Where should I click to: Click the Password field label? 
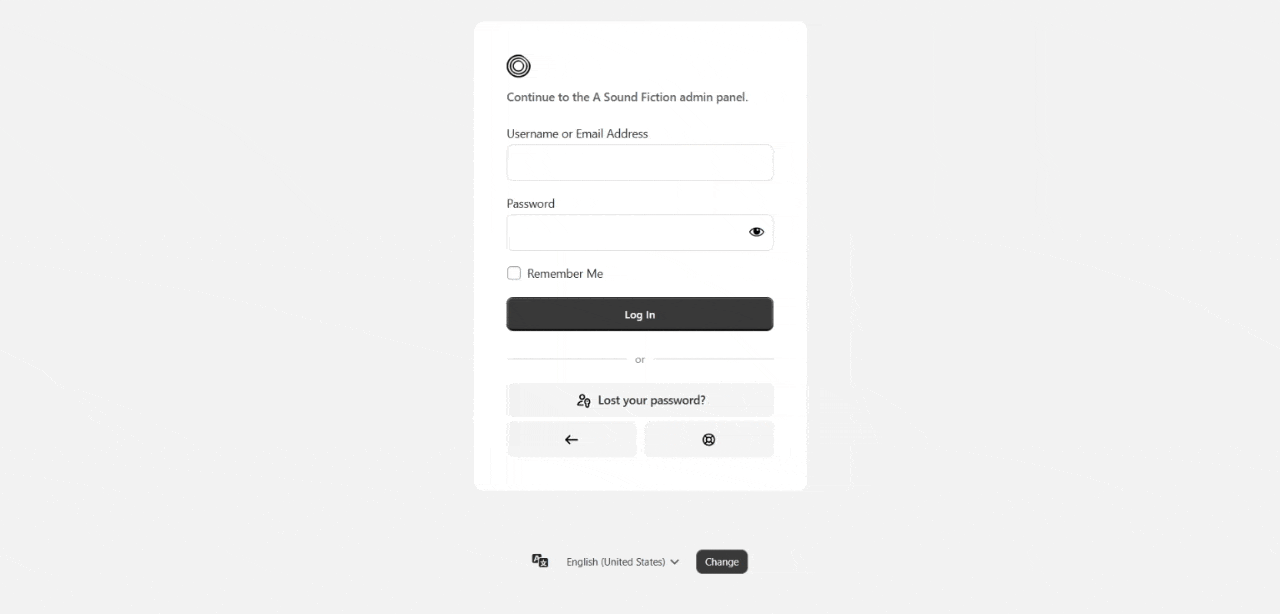coord(530,204)
